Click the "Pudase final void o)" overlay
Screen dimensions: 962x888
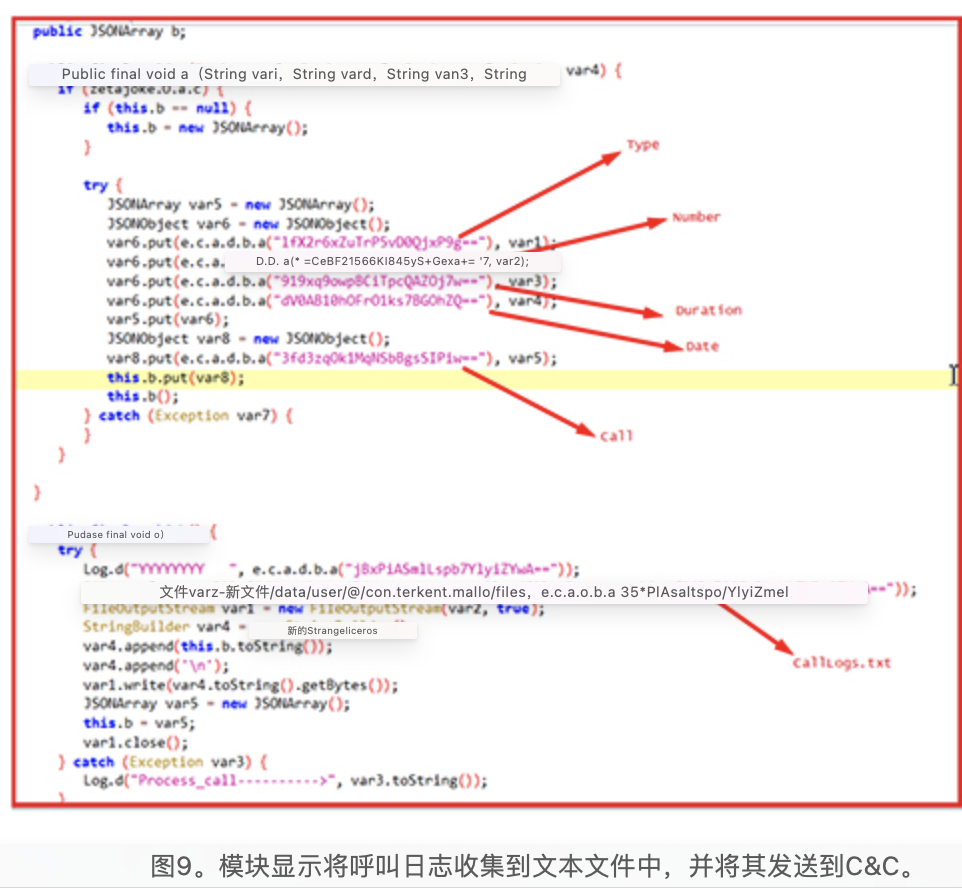point(115,535)
